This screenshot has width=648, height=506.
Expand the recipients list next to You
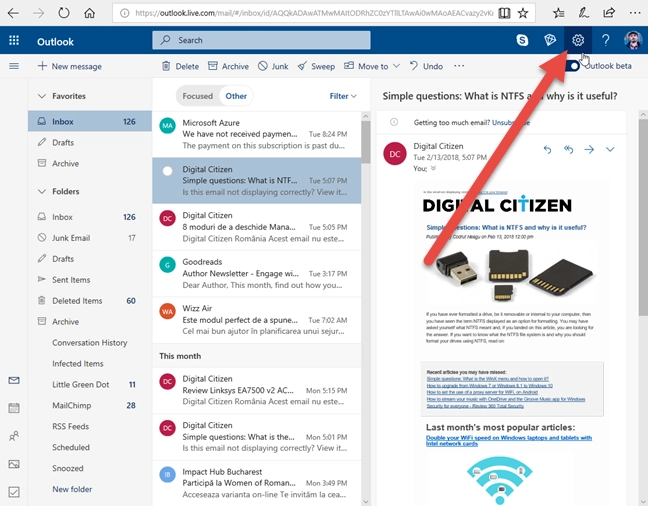pyautogui.click(x=433, y=168)
